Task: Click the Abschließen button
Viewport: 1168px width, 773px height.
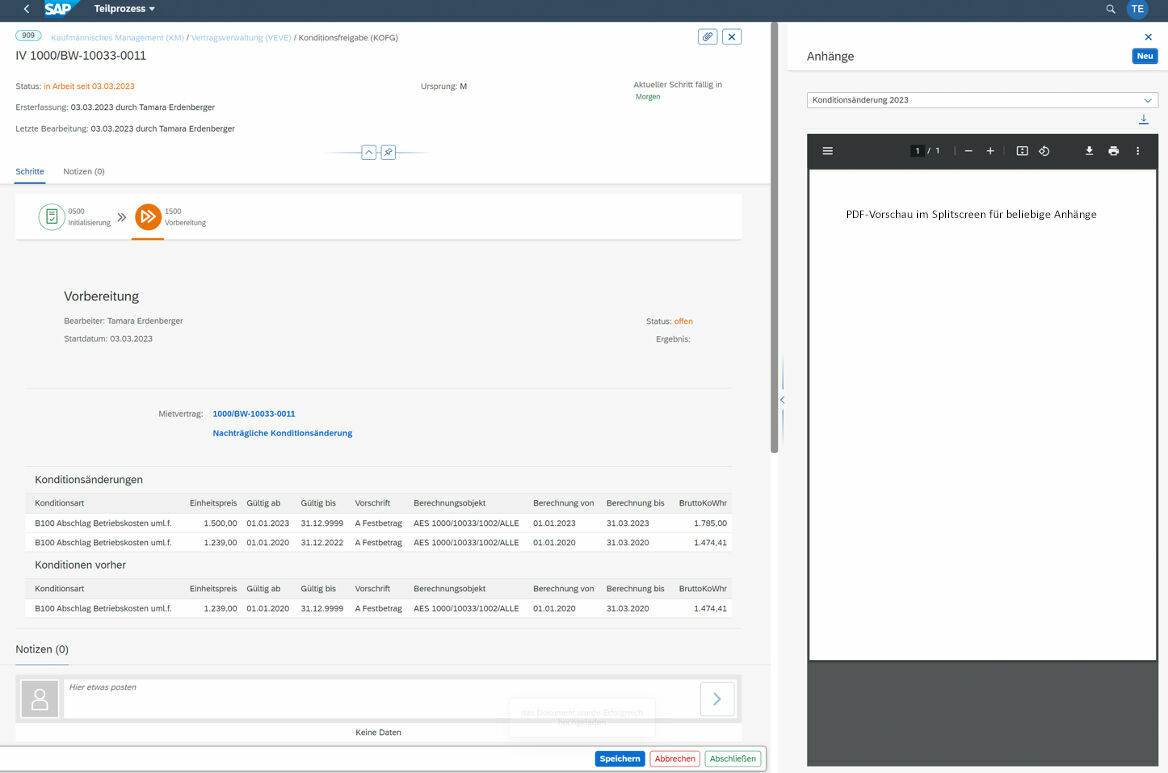Action: click(x=732, y=759)
